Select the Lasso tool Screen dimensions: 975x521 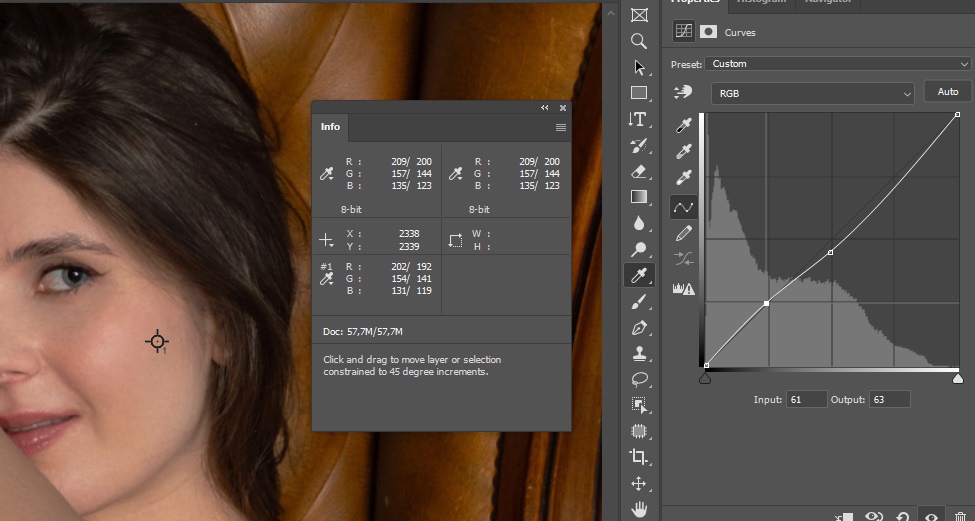pos(639,379)
